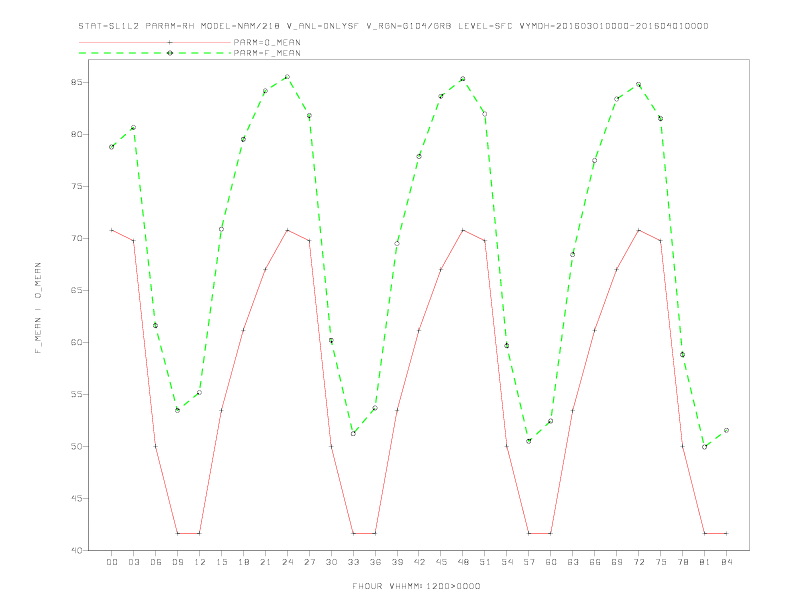The width and height of the screenshot is (792, 612).
Task: Select the red O_MEAN plus marker at hour 00
Action: tap(112, 230)
